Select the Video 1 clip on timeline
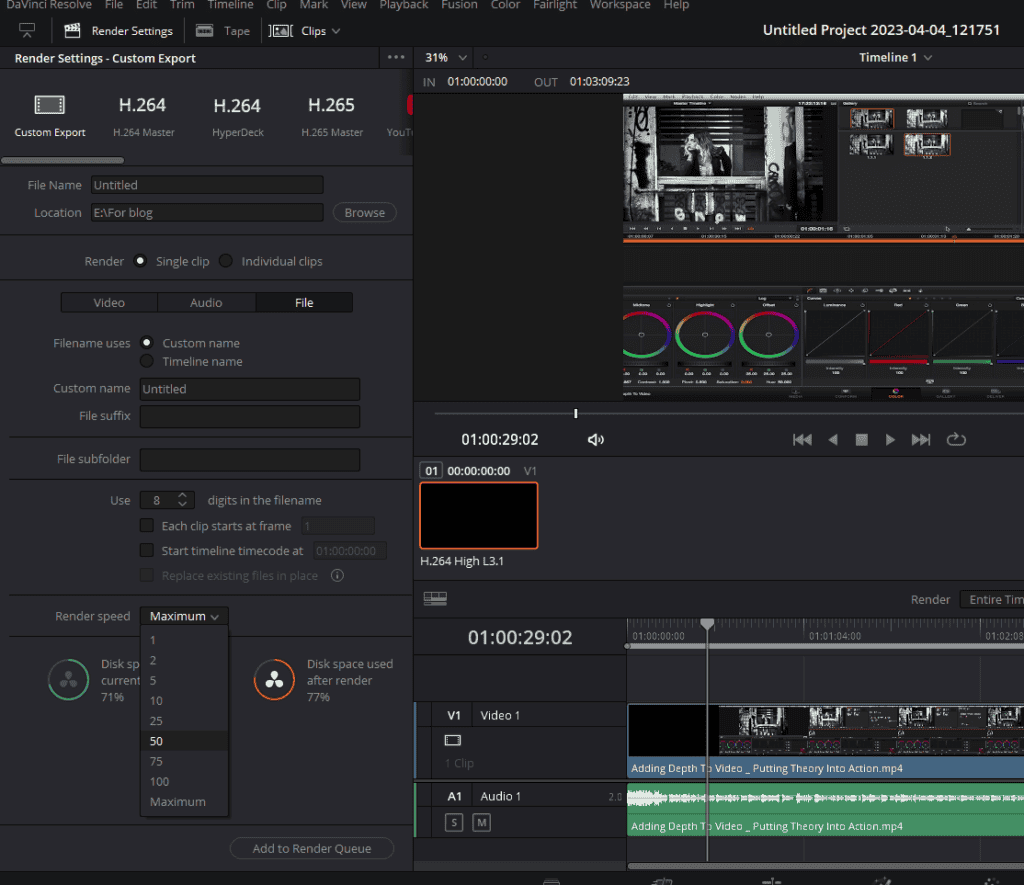1024x885 pixels. tap(825, 741)
